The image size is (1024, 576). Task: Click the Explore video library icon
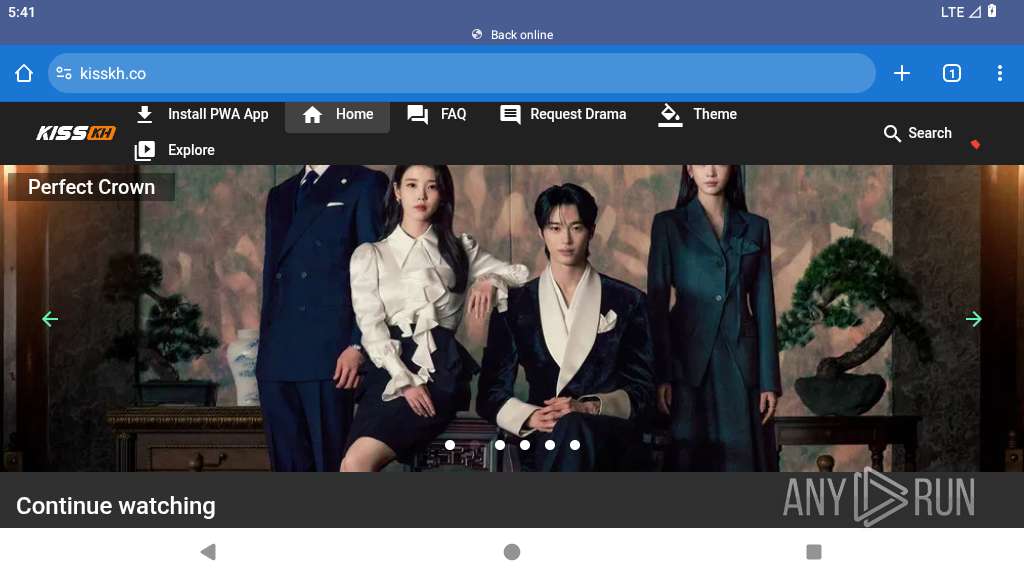click(x=145, y=150)
